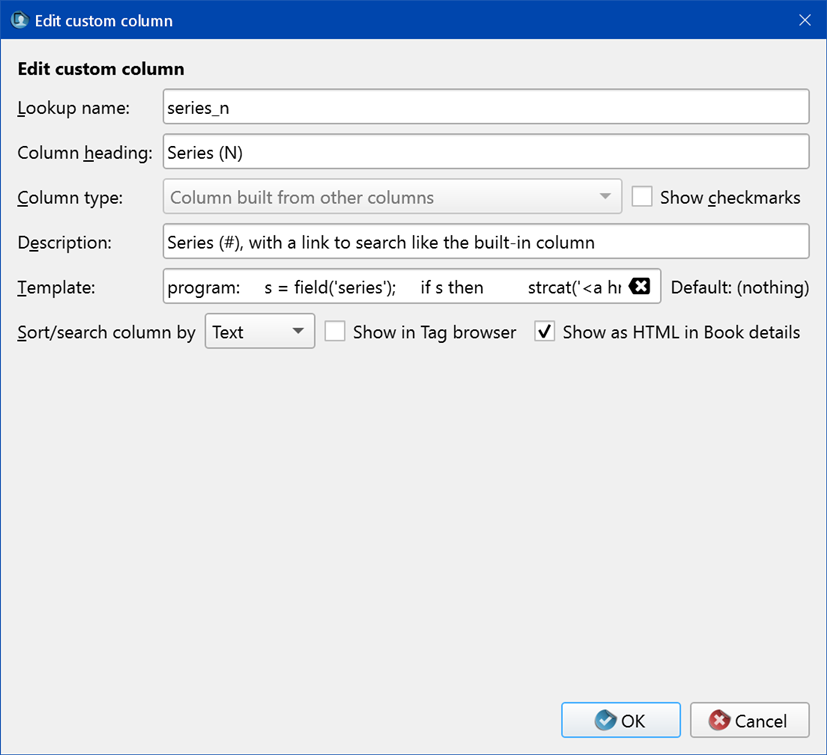Enable the Show checkmarks checkbox

pyautogui.click(x=642, y=197)
